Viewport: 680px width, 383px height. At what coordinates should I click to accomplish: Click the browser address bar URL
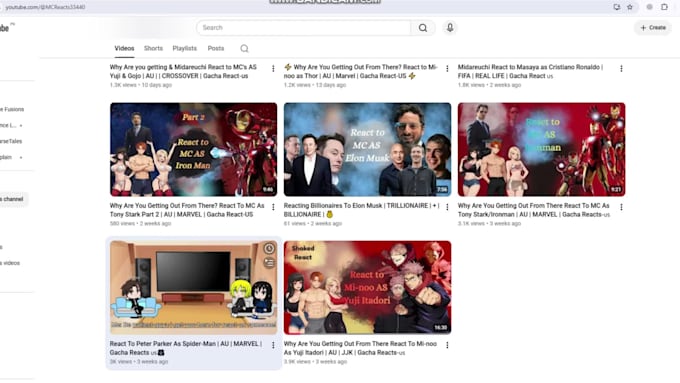click(x=45, y=7)
